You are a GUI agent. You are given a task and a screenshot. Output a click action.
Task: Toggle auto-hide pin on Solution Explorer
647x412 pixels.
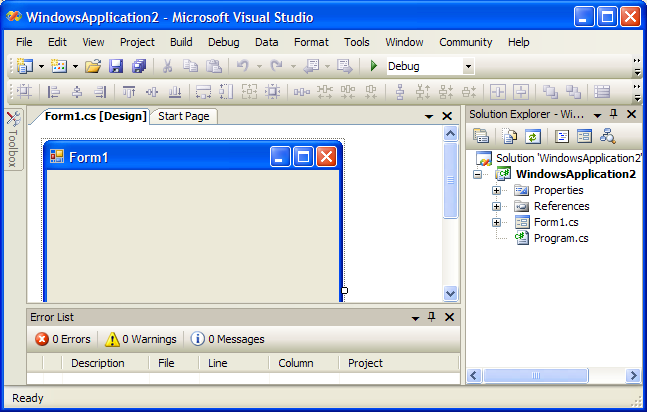click(x=614, y=114)
